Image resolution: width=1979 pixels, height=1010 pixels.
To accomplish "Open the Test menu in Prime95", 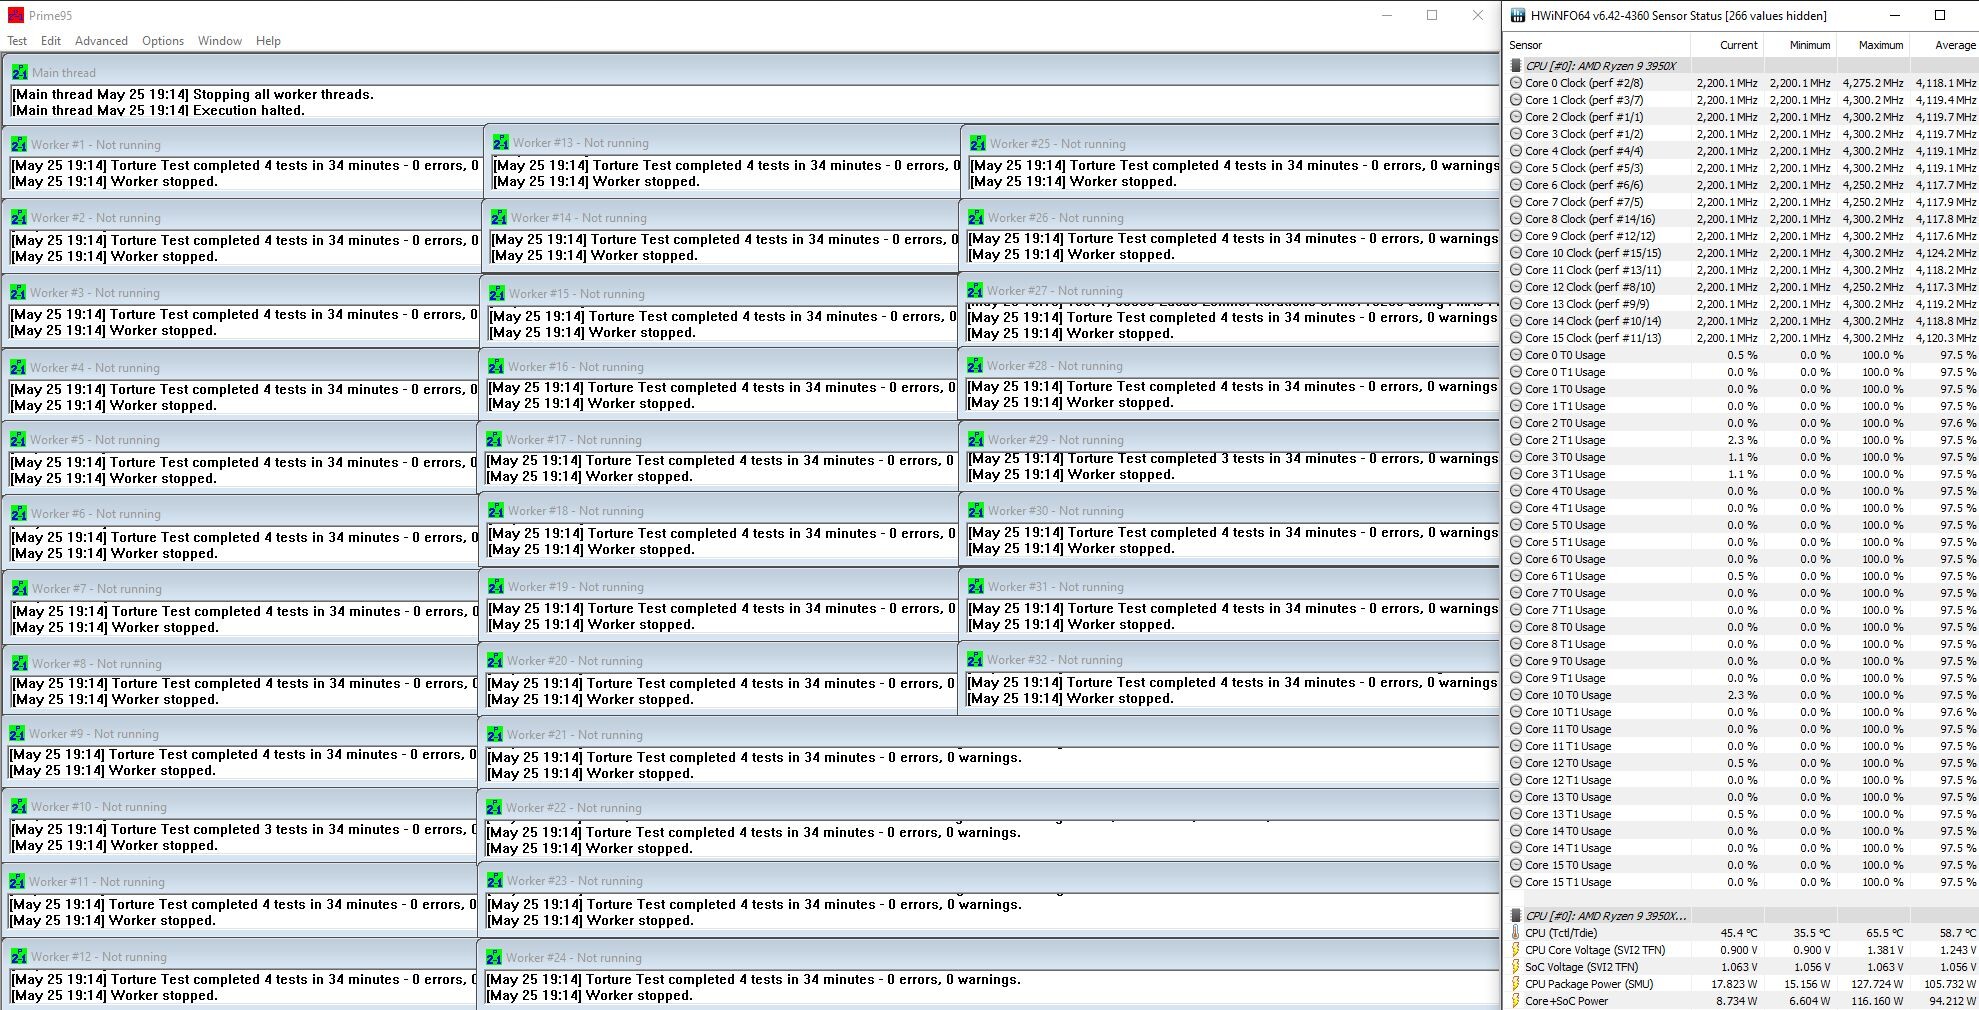I will coord(17,41).
